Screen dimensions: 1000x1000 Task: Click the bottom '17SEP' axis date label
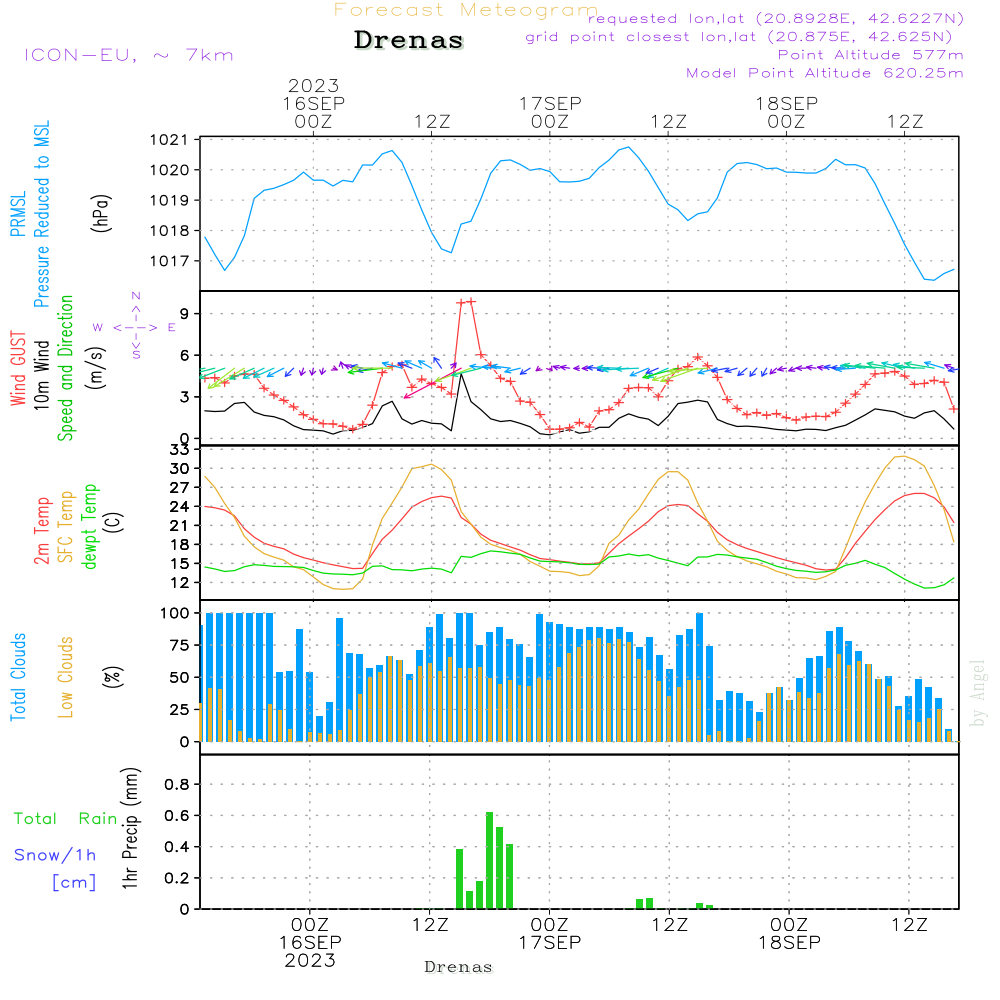point(550,942)
